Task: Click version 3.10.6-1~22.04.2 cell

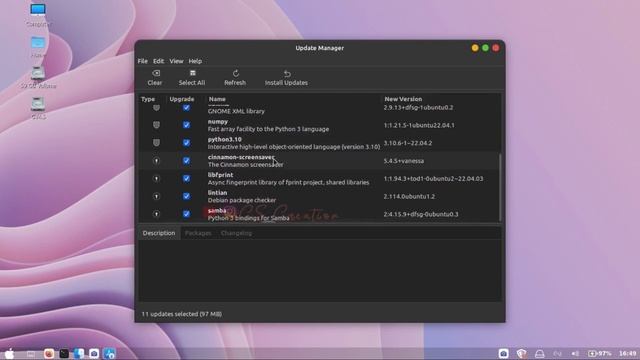Action: [408, 143]
